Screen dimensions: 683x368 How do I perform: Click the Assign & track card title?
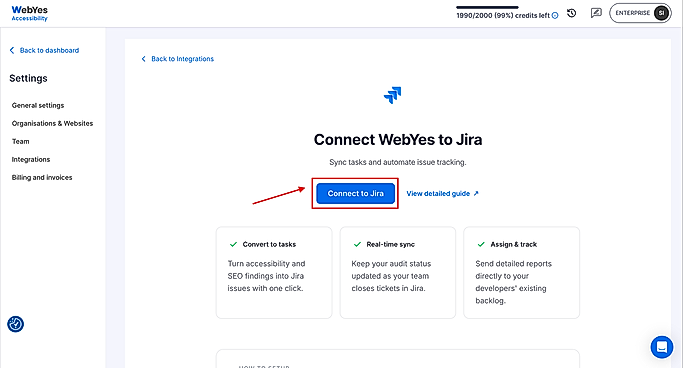[x=514, y=244]
